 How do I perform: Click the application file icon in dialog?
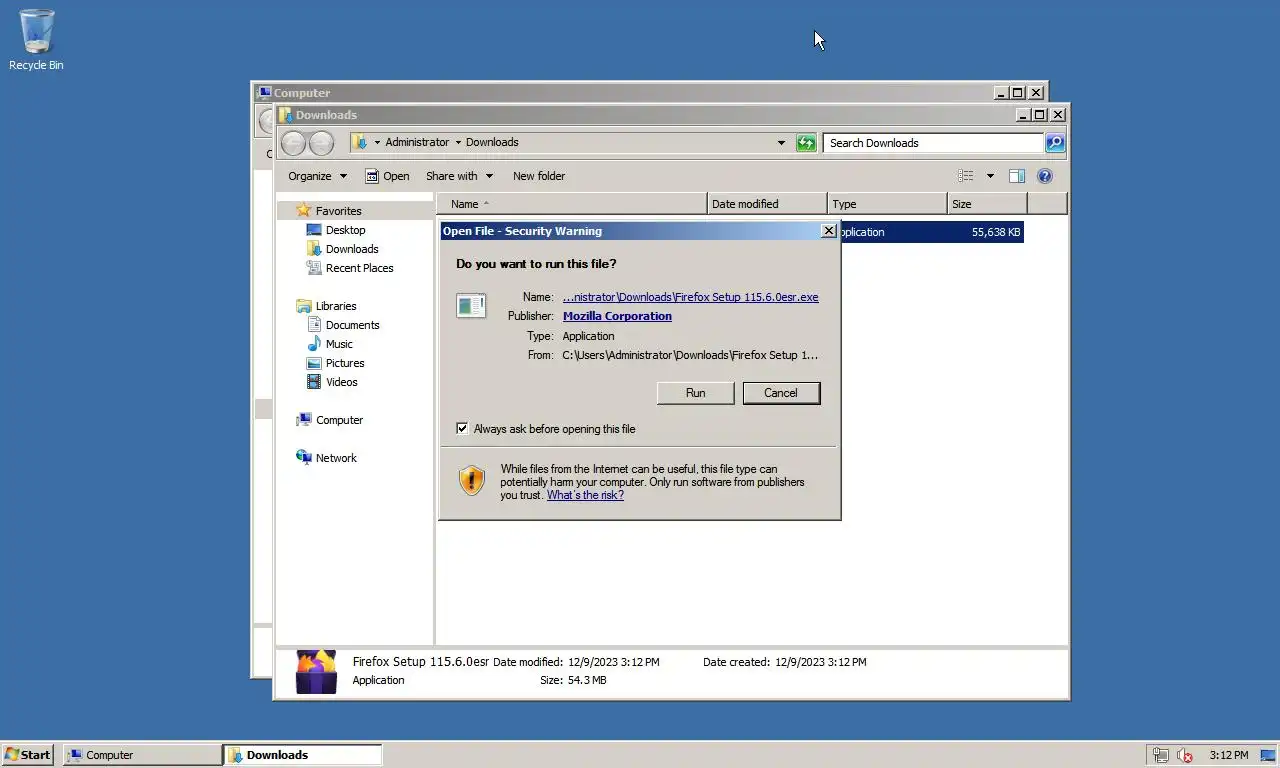point(471,305)
